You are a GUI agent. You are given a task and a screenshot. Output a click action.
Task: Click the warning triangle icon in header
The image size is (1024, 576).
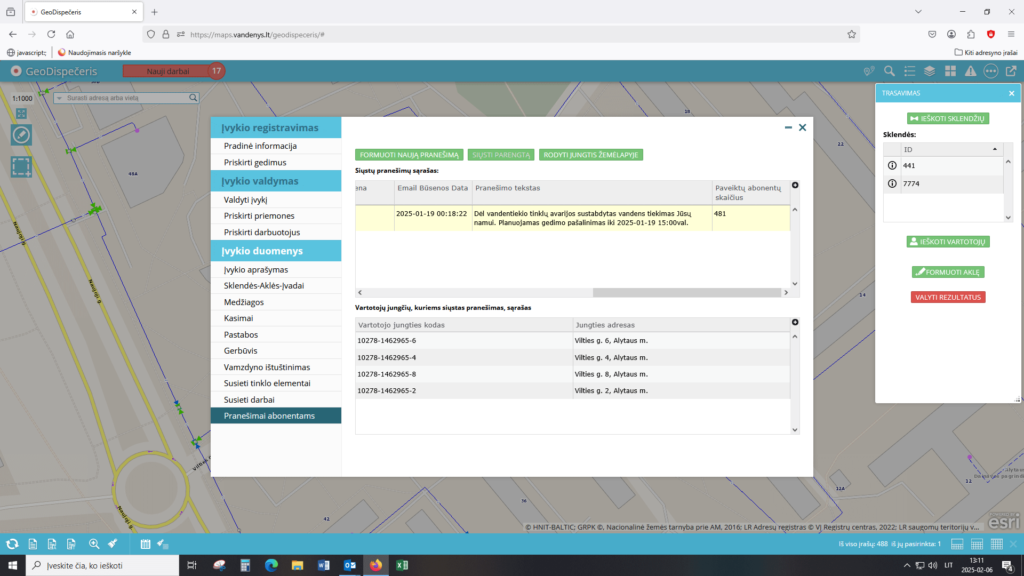(970, 71)
